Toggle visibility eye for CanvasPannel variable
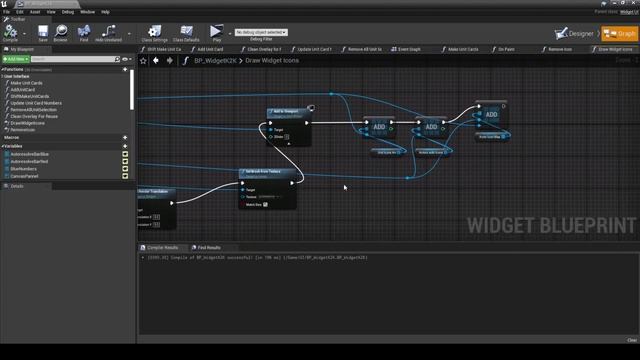The height and width of the screenshot is (360, 640). tap(125, 176)
